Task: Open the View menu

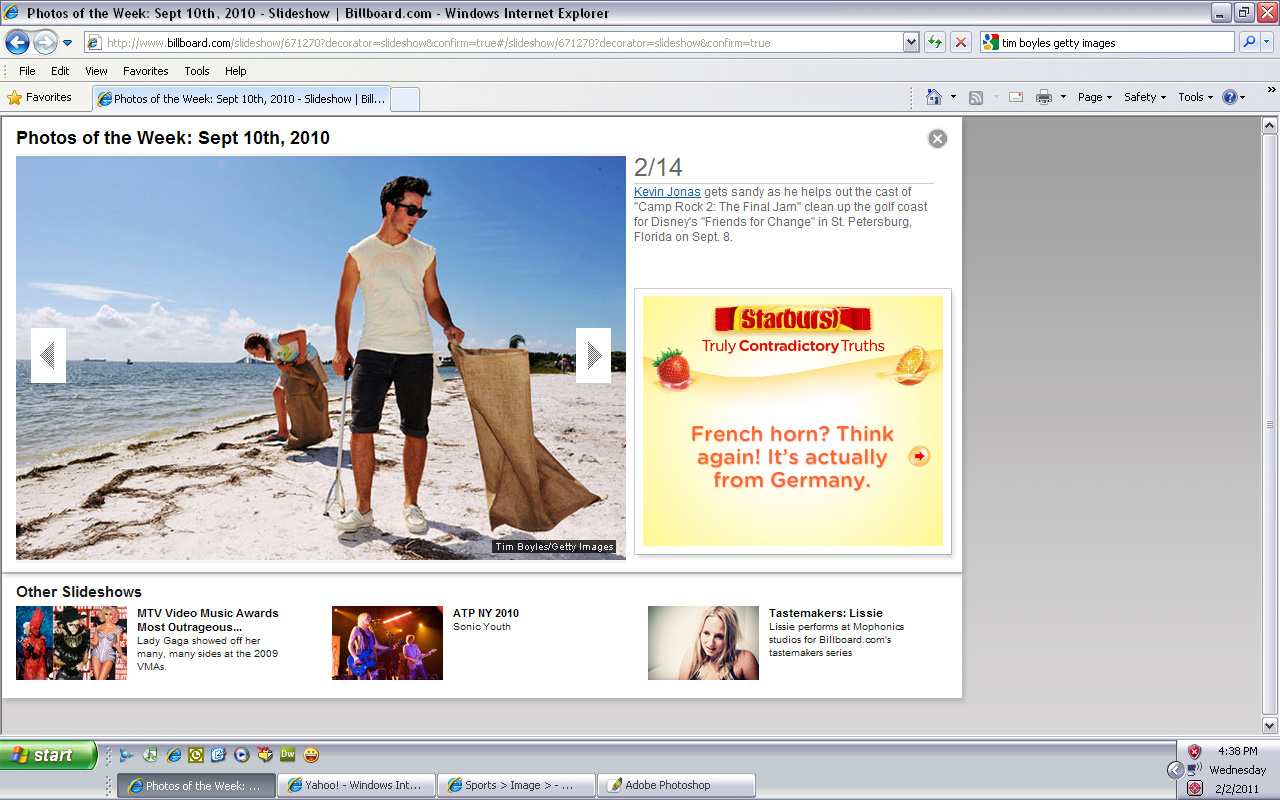Action: click(x=96, y=71)
